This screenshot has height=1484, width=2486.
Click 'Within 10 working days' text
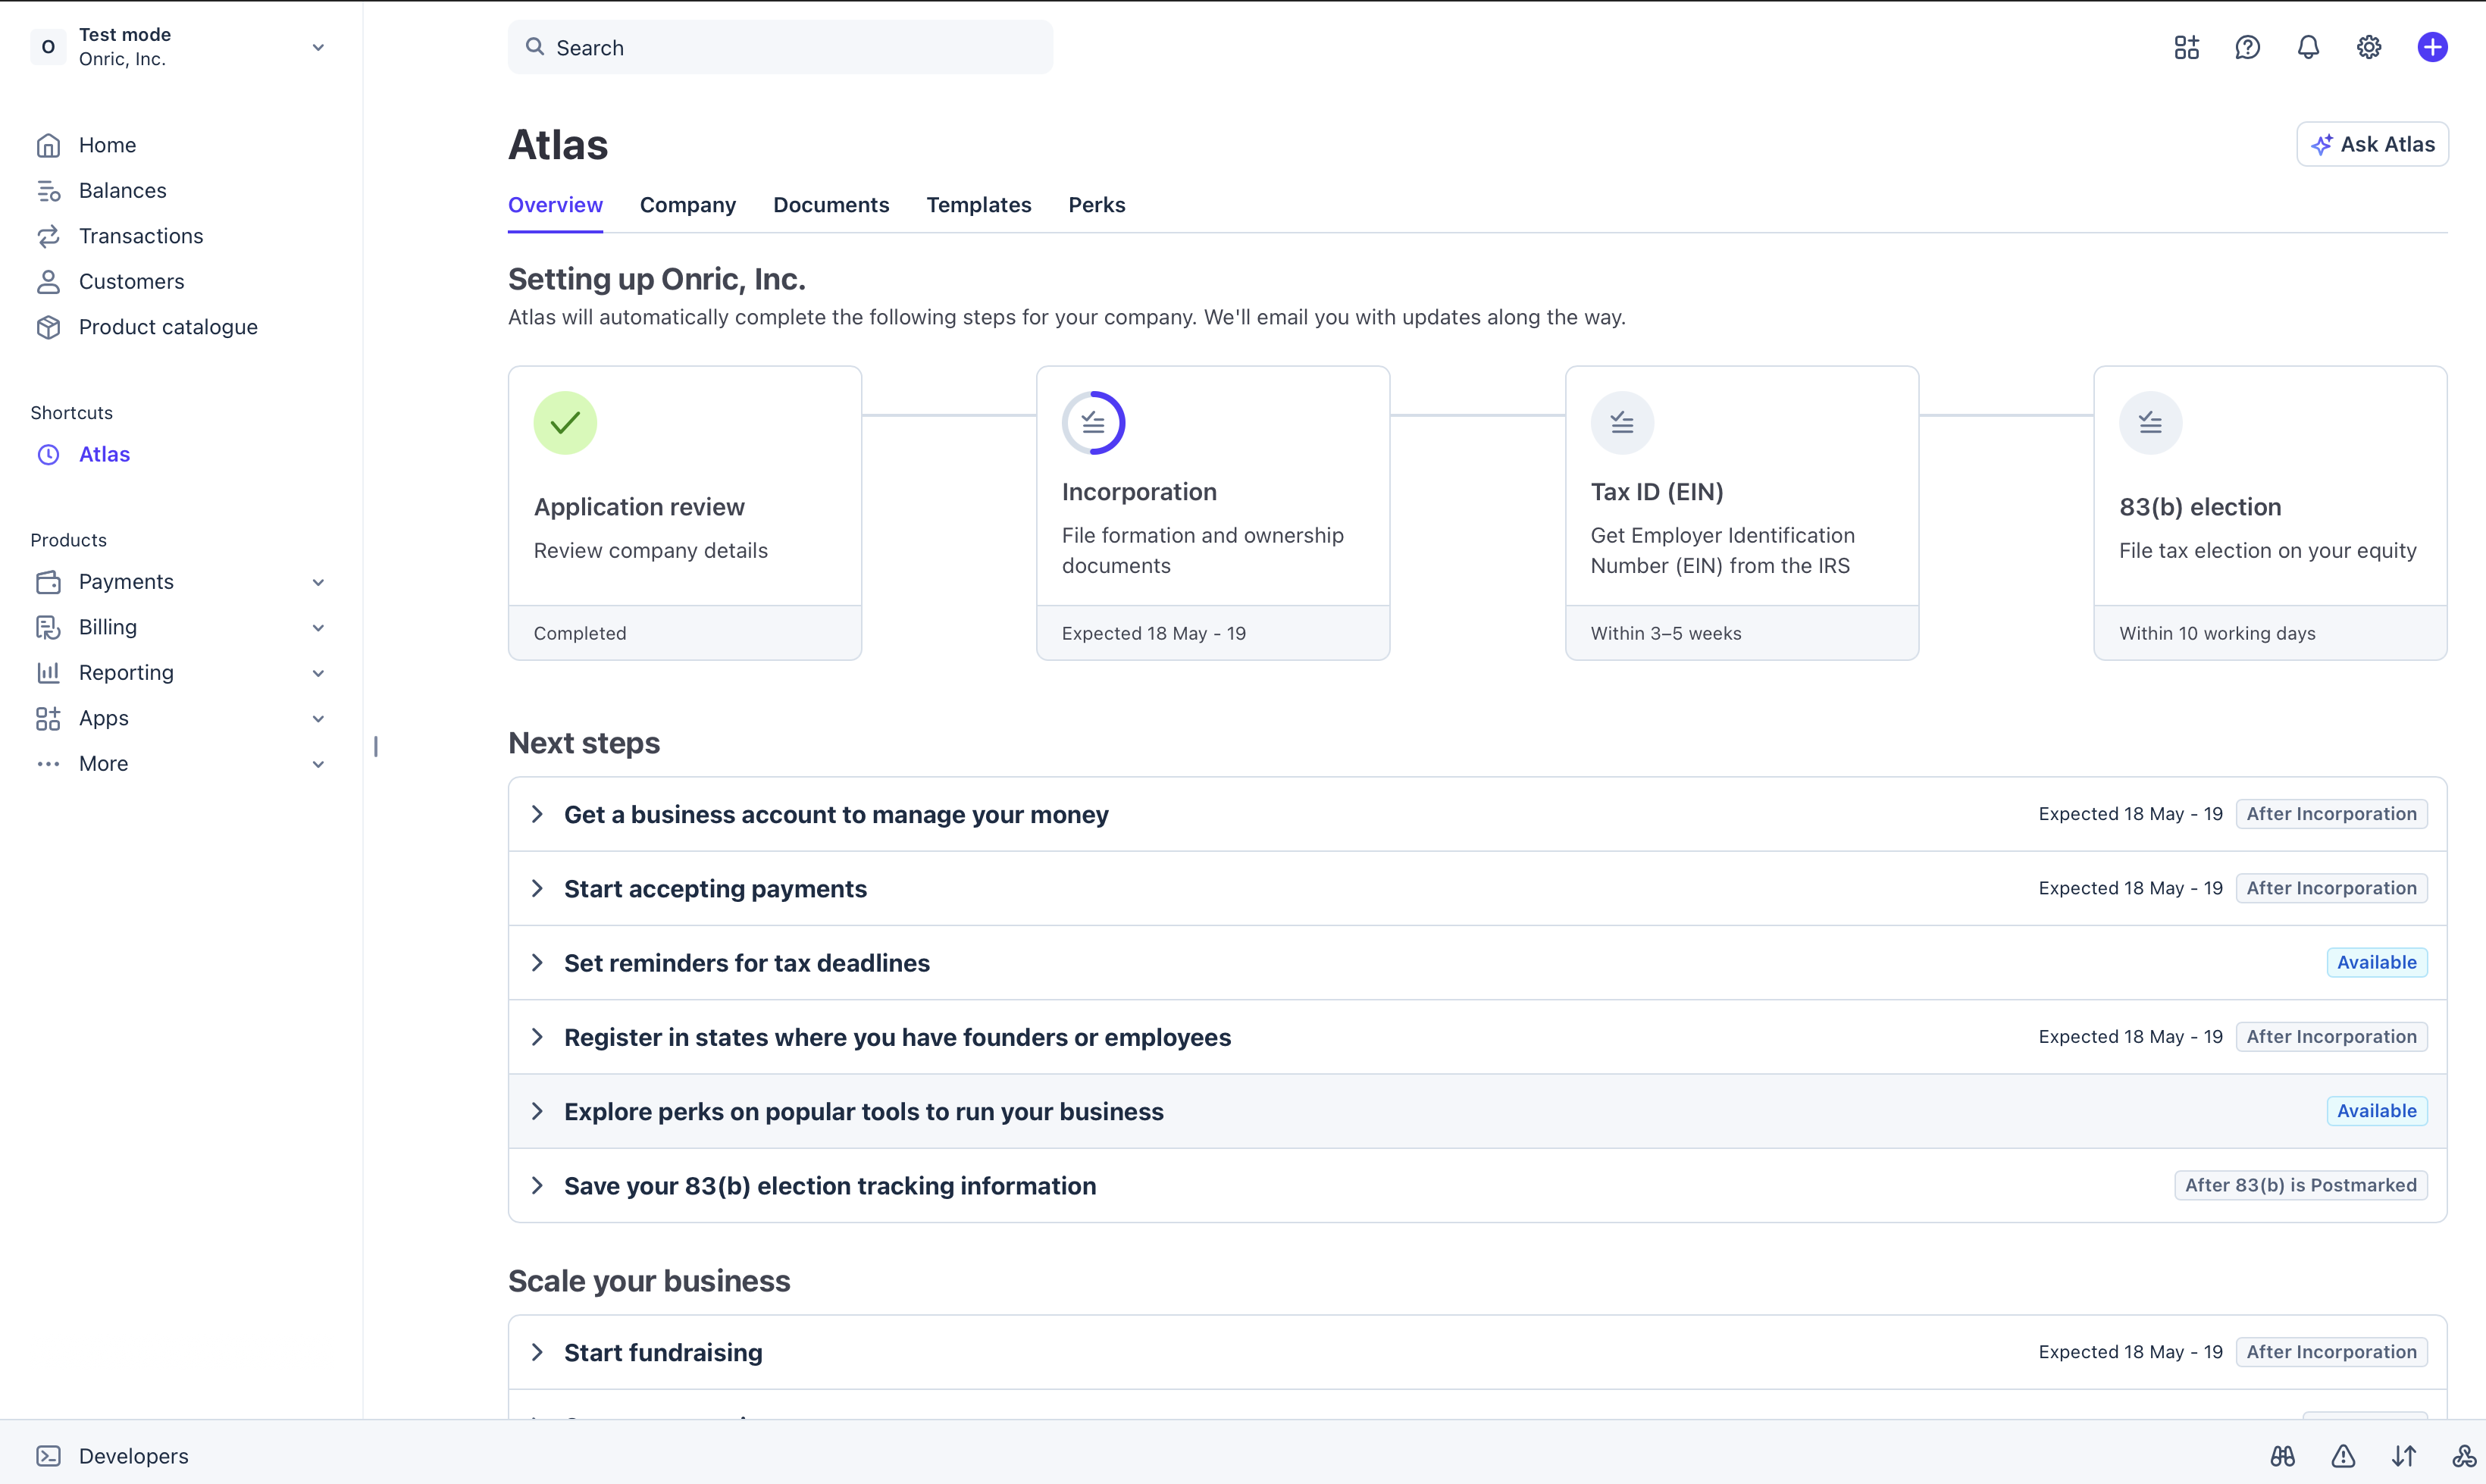[2217, 633]
